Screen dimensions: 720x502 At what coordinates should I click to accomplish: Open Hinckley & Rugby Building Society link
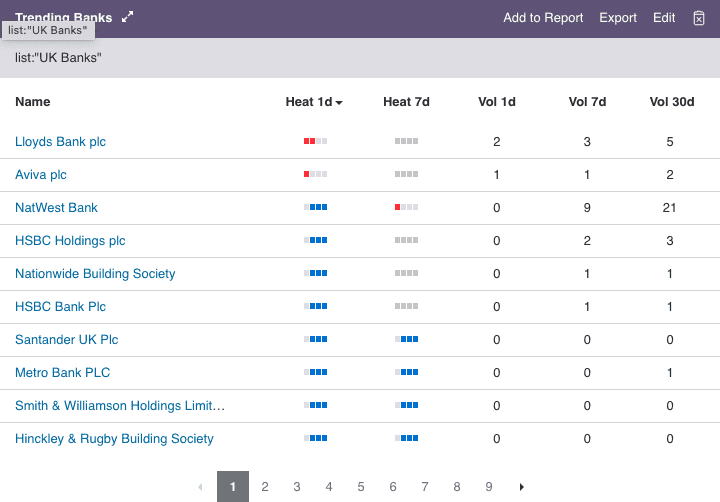point(114,439)
